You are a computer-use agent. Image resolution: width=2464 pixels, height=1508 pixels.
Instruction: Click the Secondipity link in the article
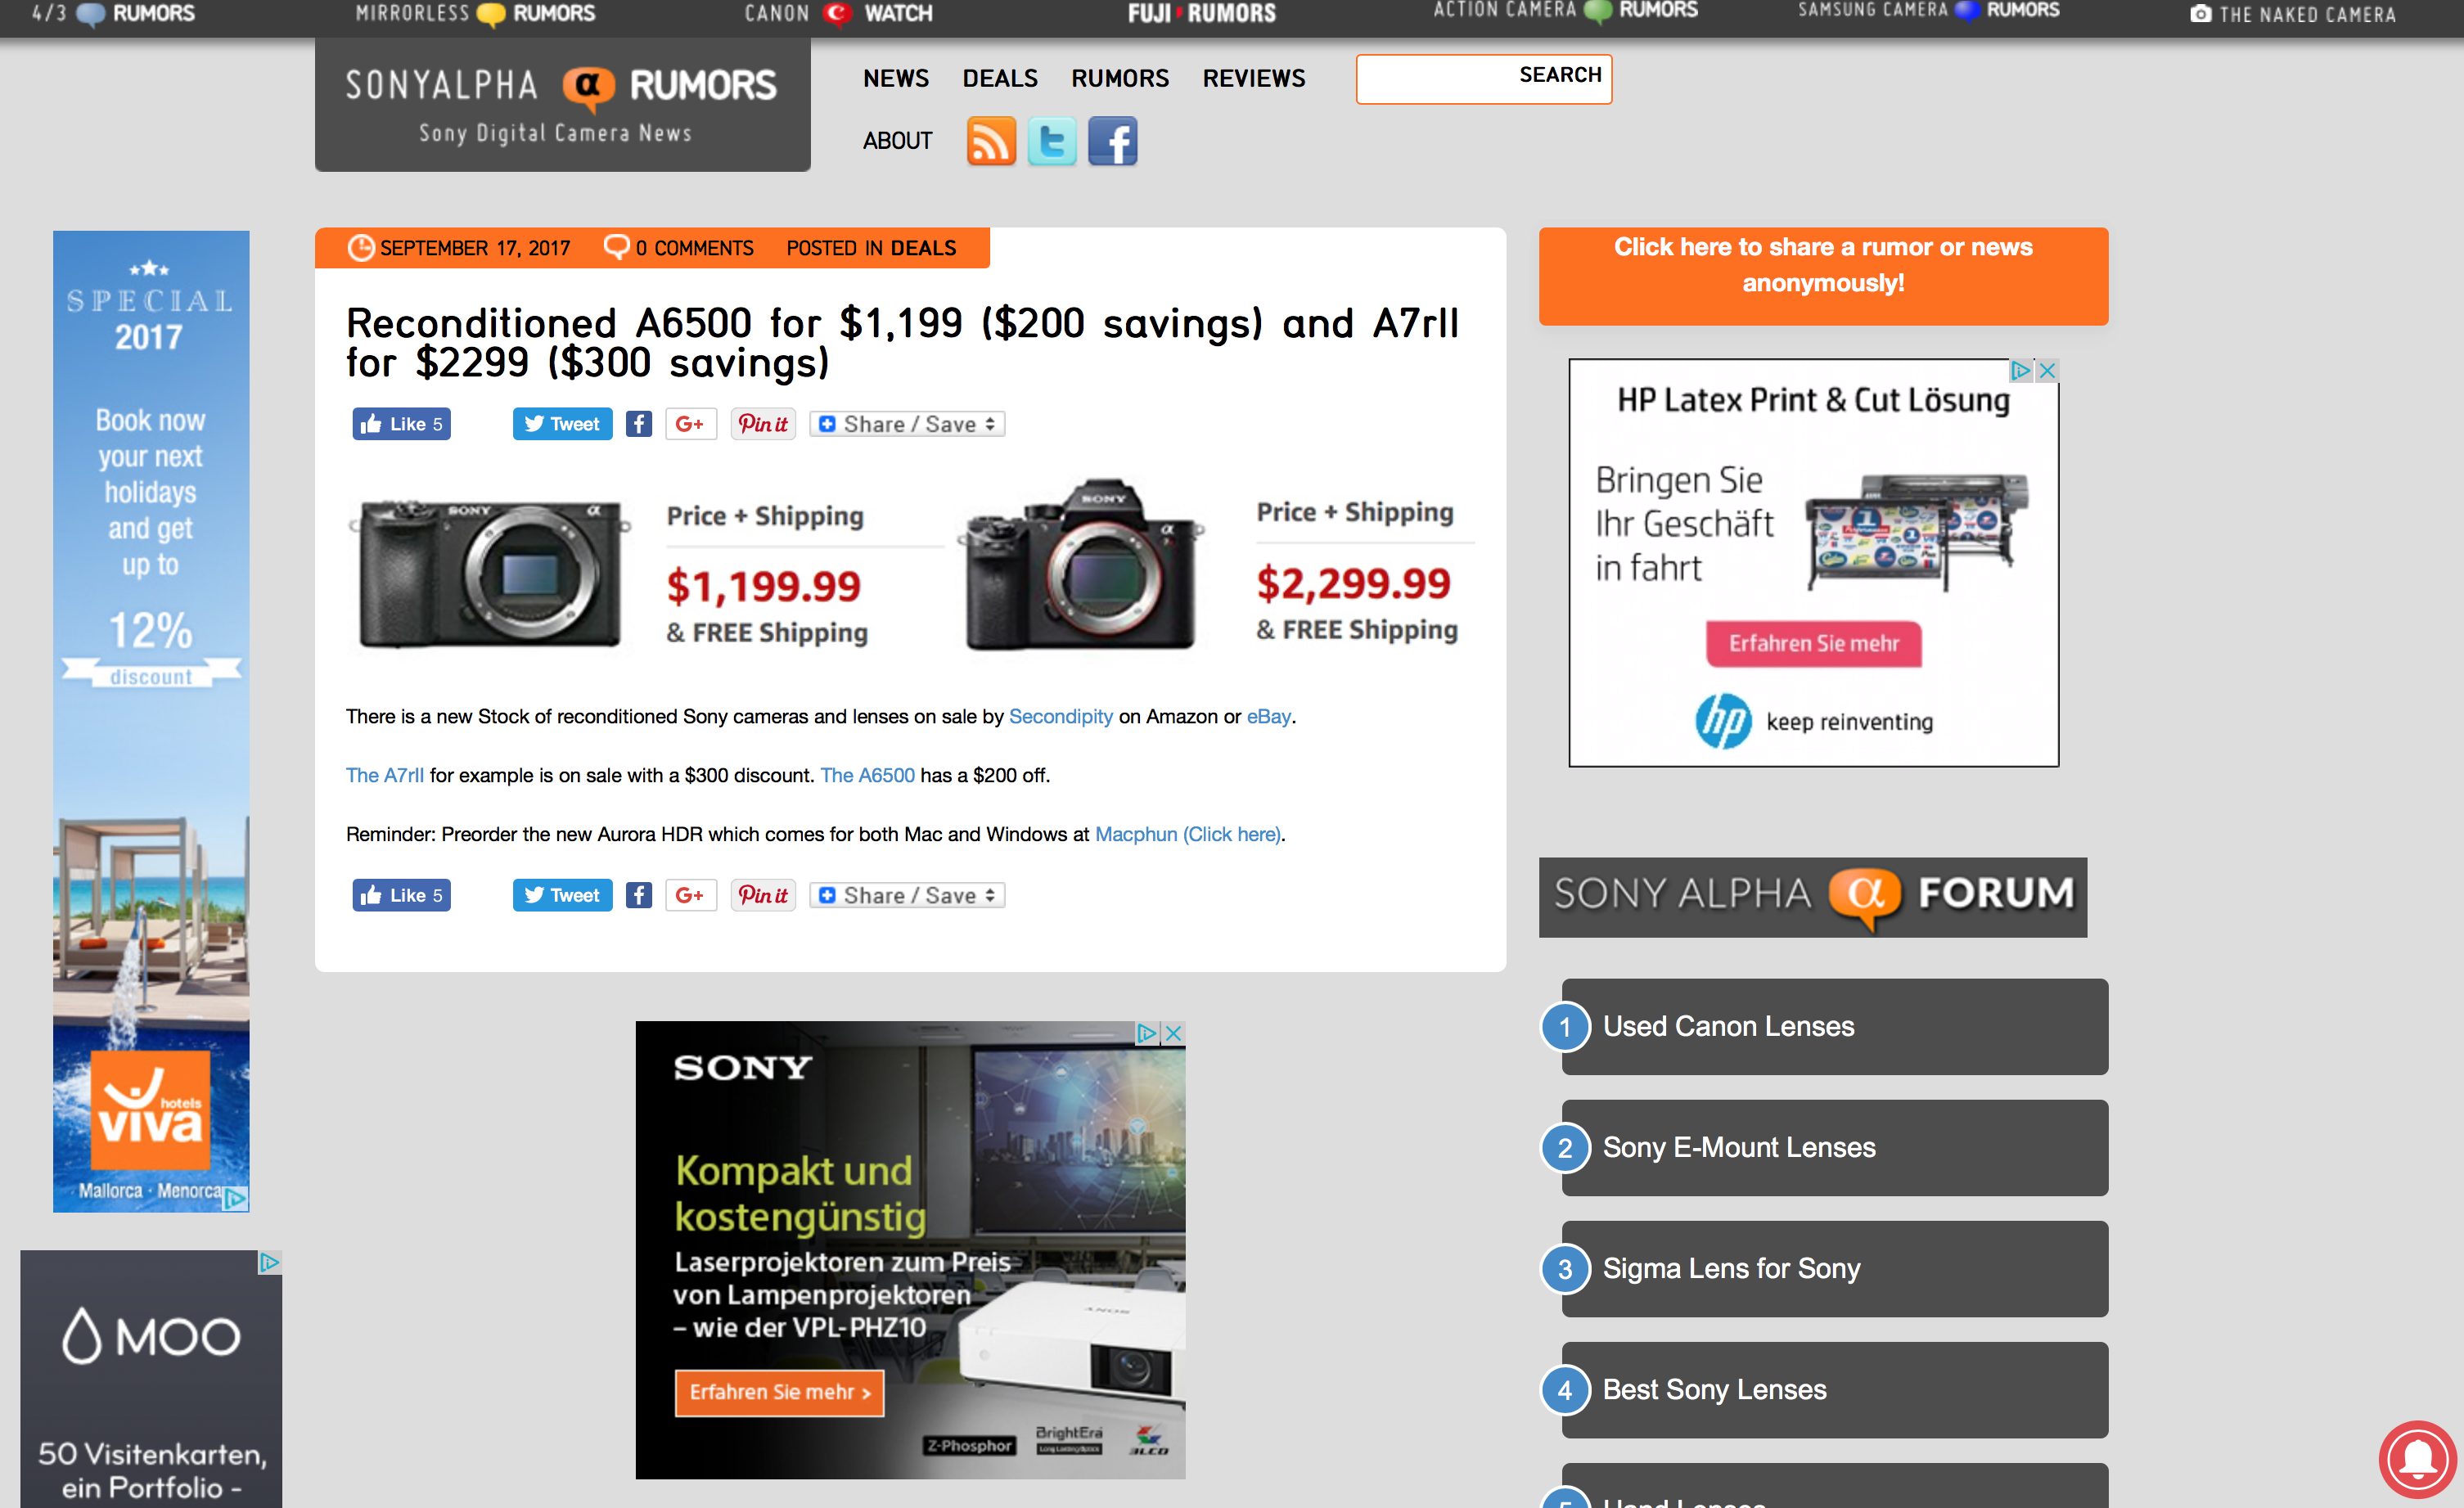[1060, 716]
